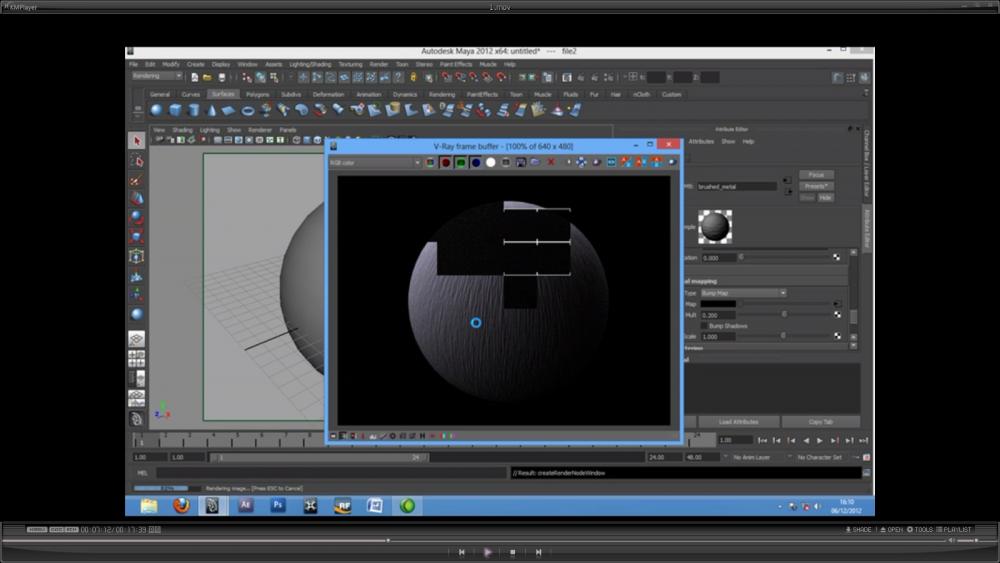Click the Open Scene folder icon
The image size is (1000, 563).
[x=207, y=77]
